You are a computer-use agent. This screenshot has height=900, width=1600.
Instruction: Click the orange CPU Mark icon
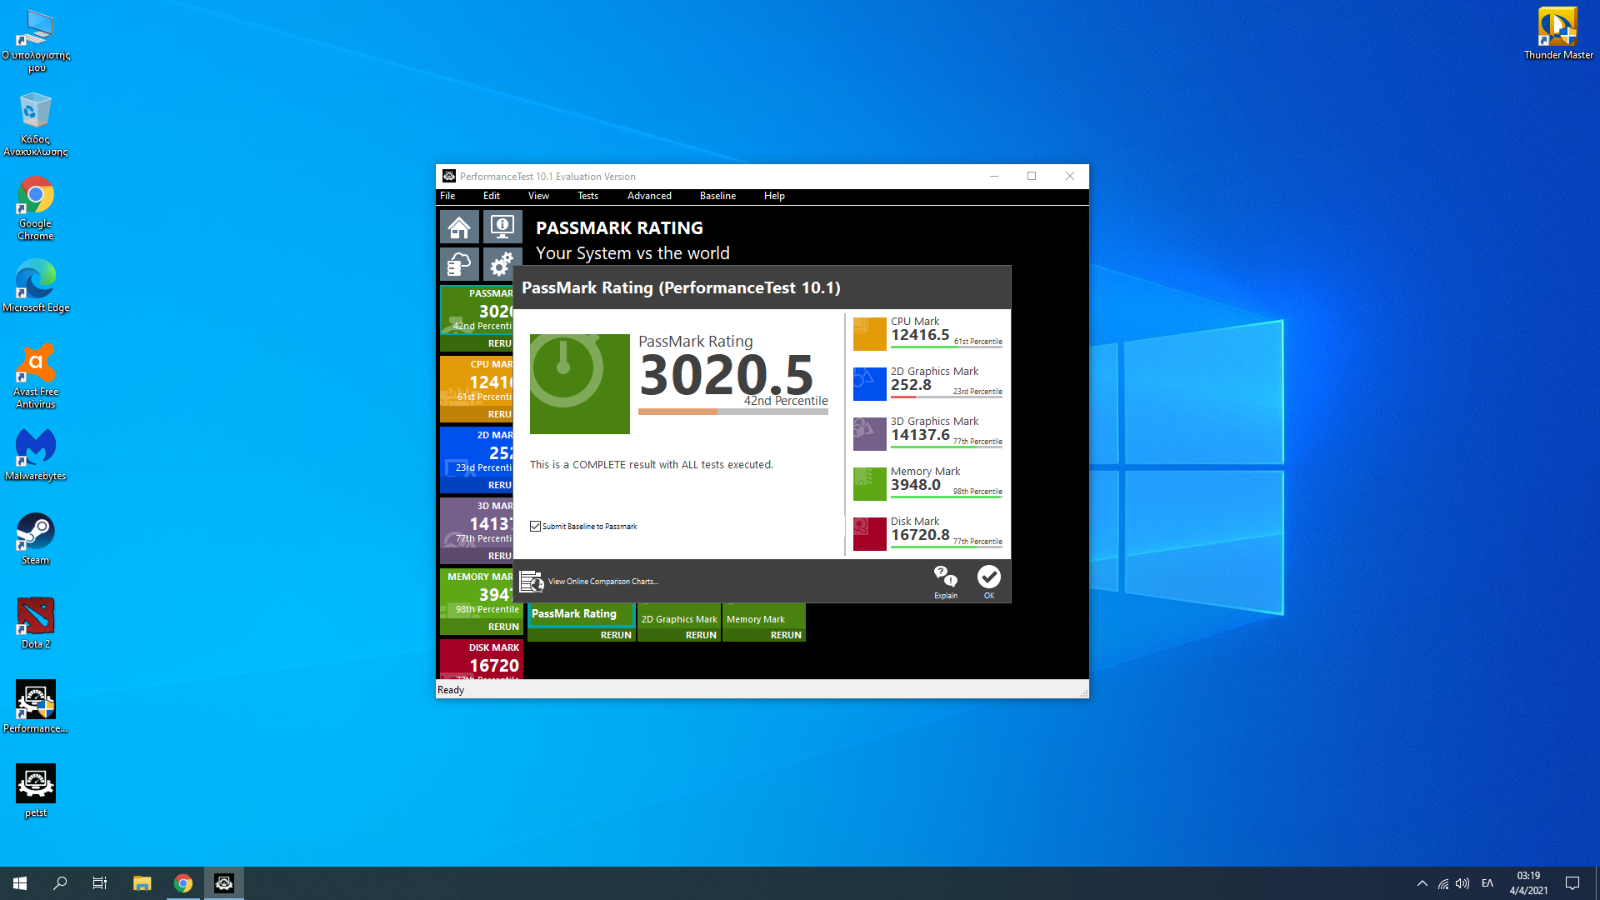pyautogui.click(x=869, y=334)
